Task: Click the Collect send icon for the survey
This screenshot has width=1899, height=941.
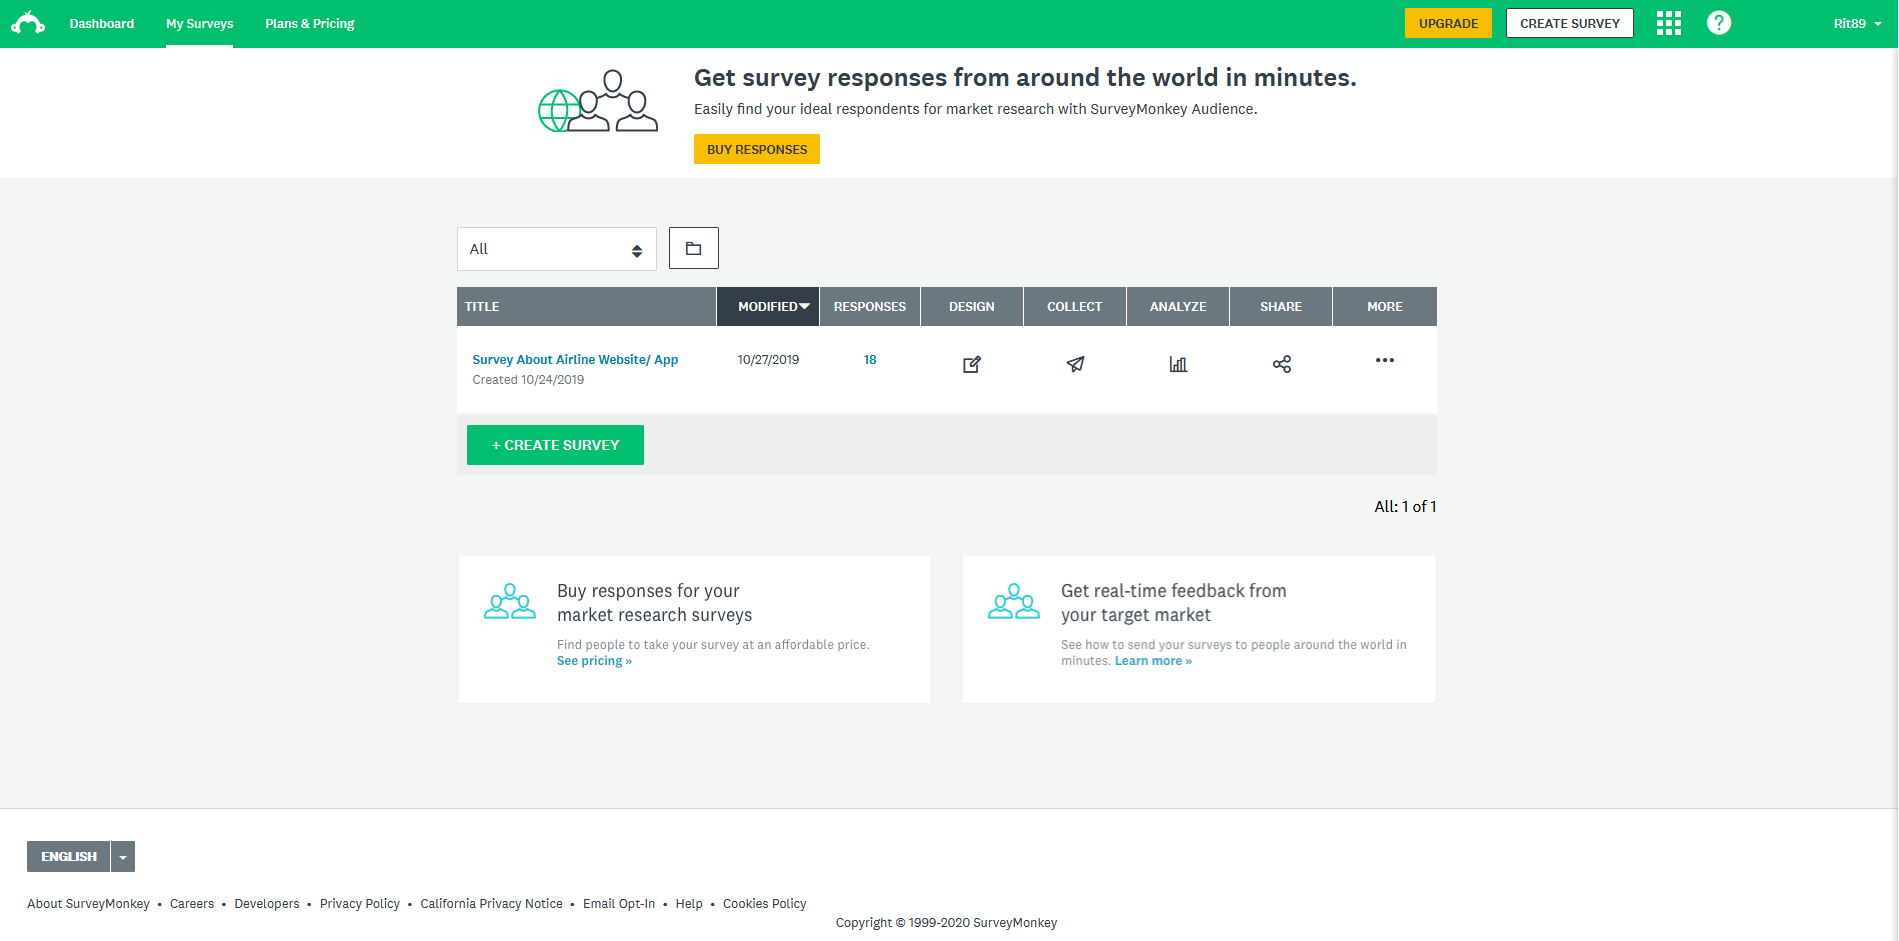Action: (x=1074, y=364)
